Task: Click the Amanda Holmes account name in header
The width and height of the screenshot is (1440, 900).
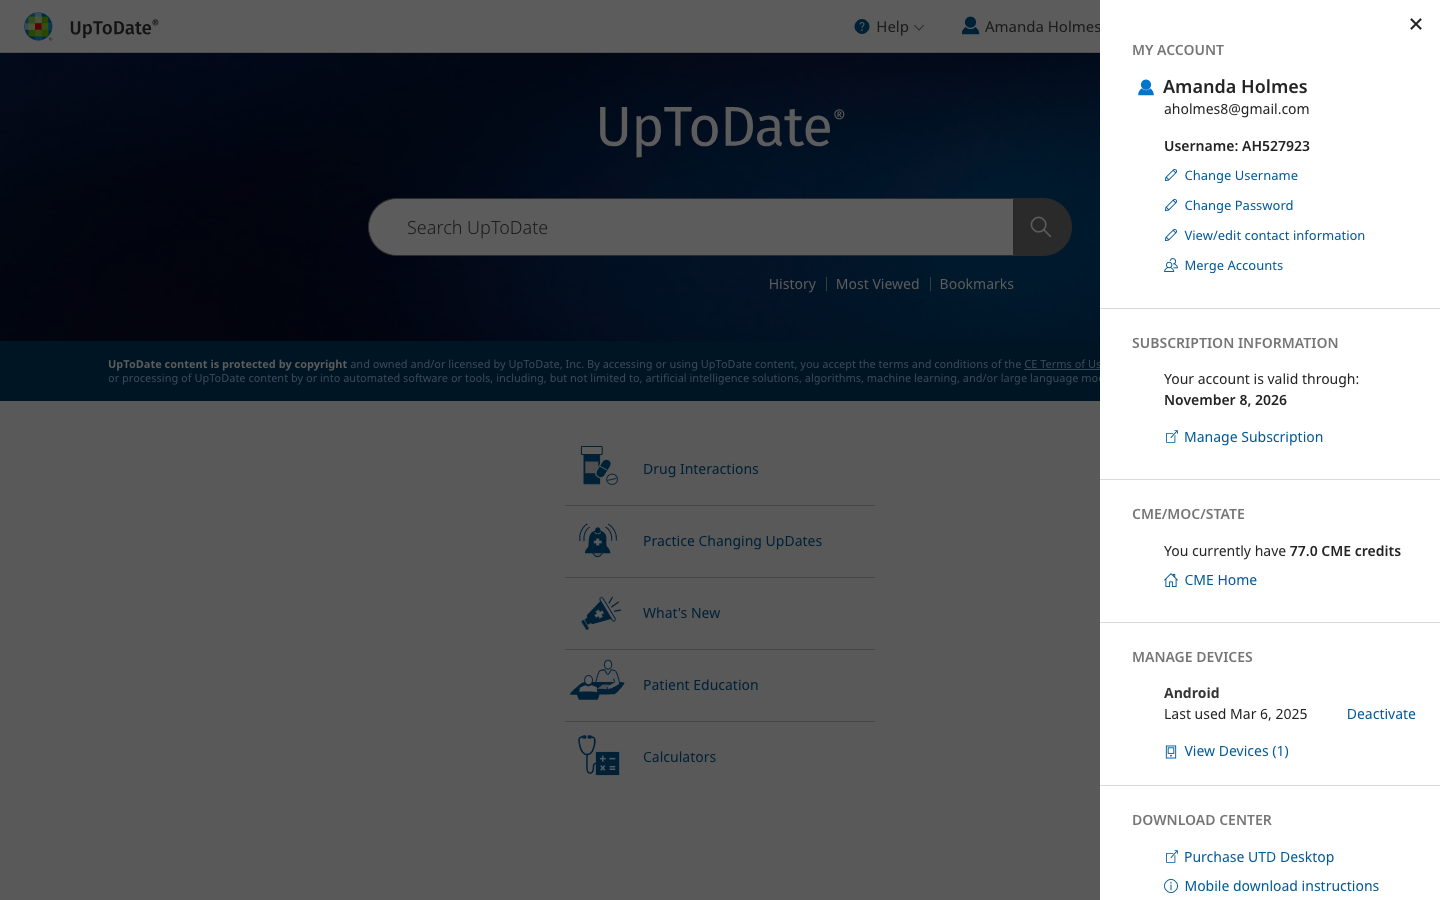Action: click(x=1042, y=27)
